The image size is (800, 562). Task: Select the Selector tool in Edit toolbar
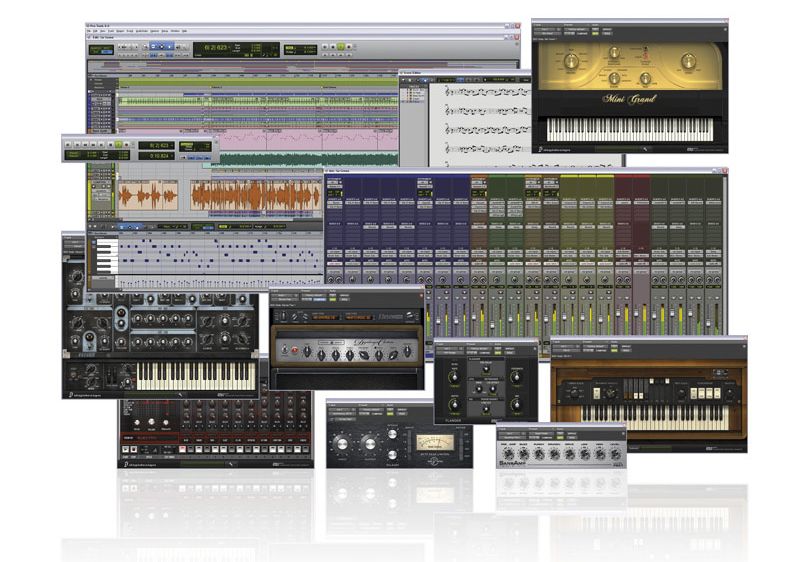pos(162,47)
